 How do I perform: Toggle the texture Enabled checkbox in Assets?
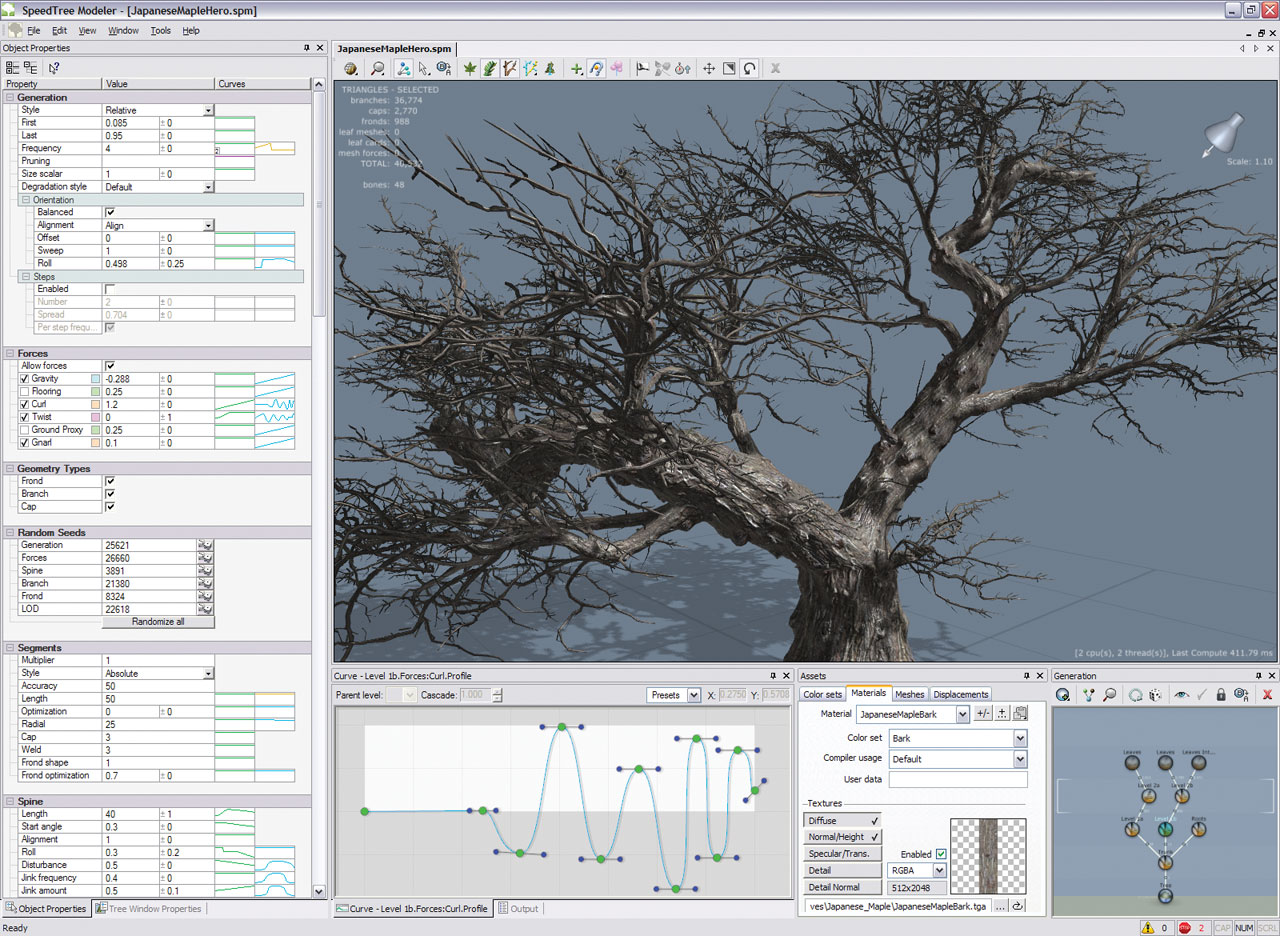point(940,854)
